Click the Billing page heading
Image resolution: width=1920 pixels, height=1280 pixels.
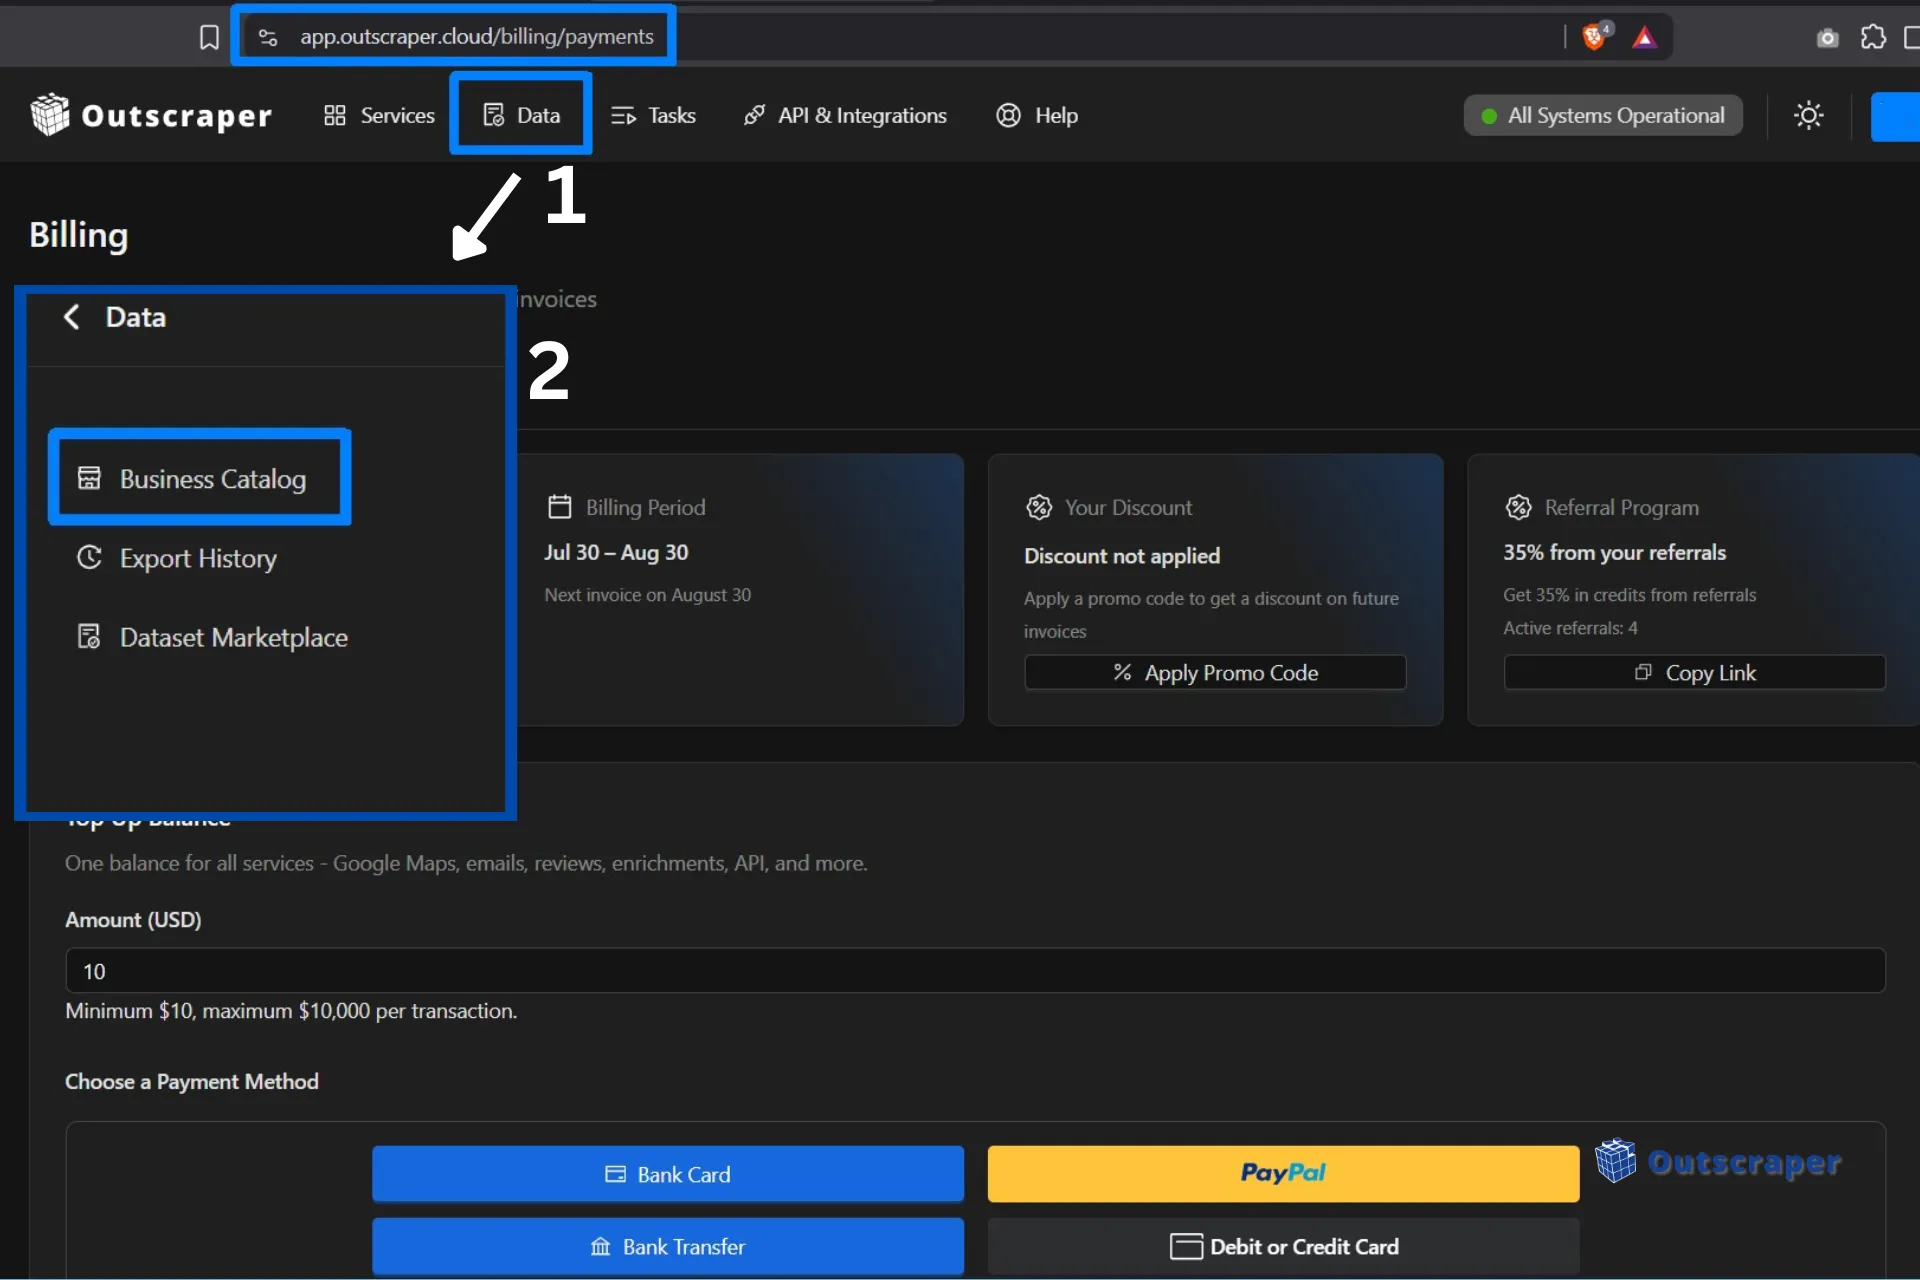[79, 235]
